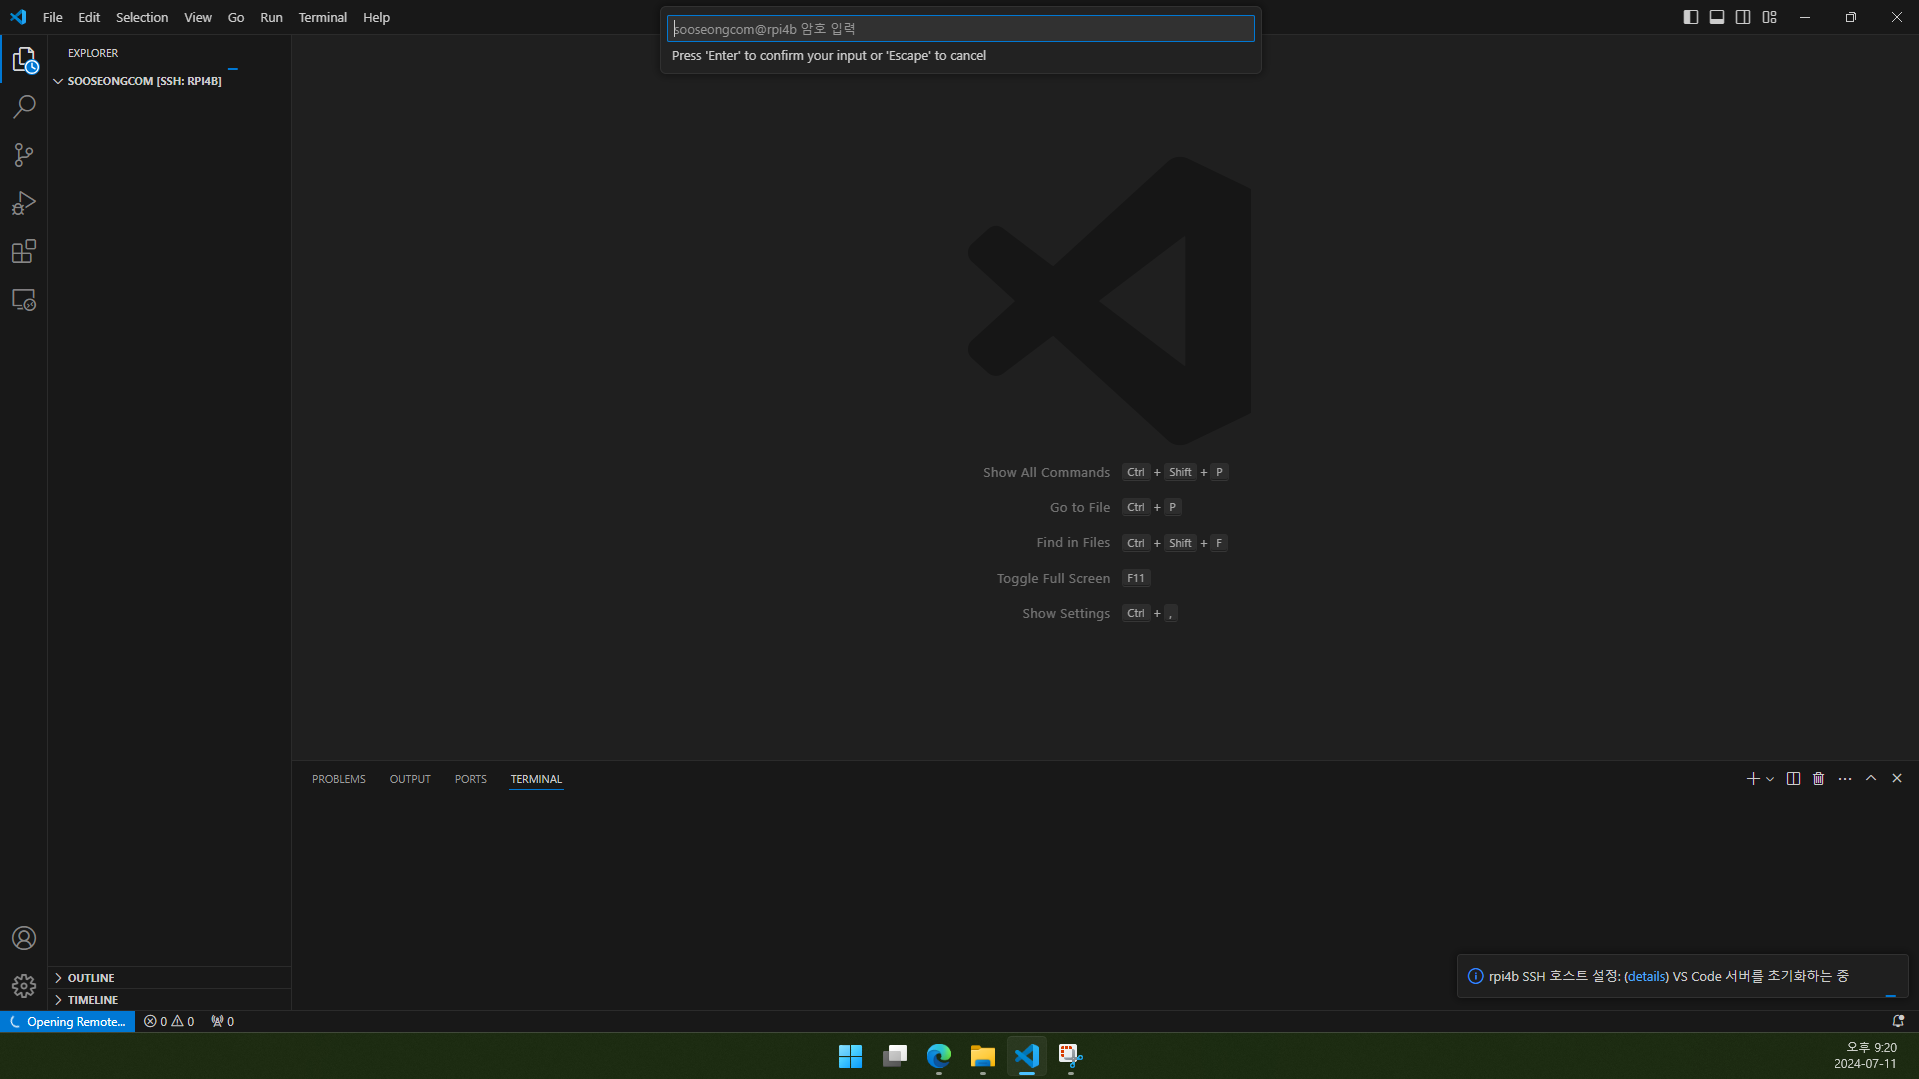Click the details link in notification
The image size is (1919, 1079).
pyautogui.click(x=1647, y=977)
